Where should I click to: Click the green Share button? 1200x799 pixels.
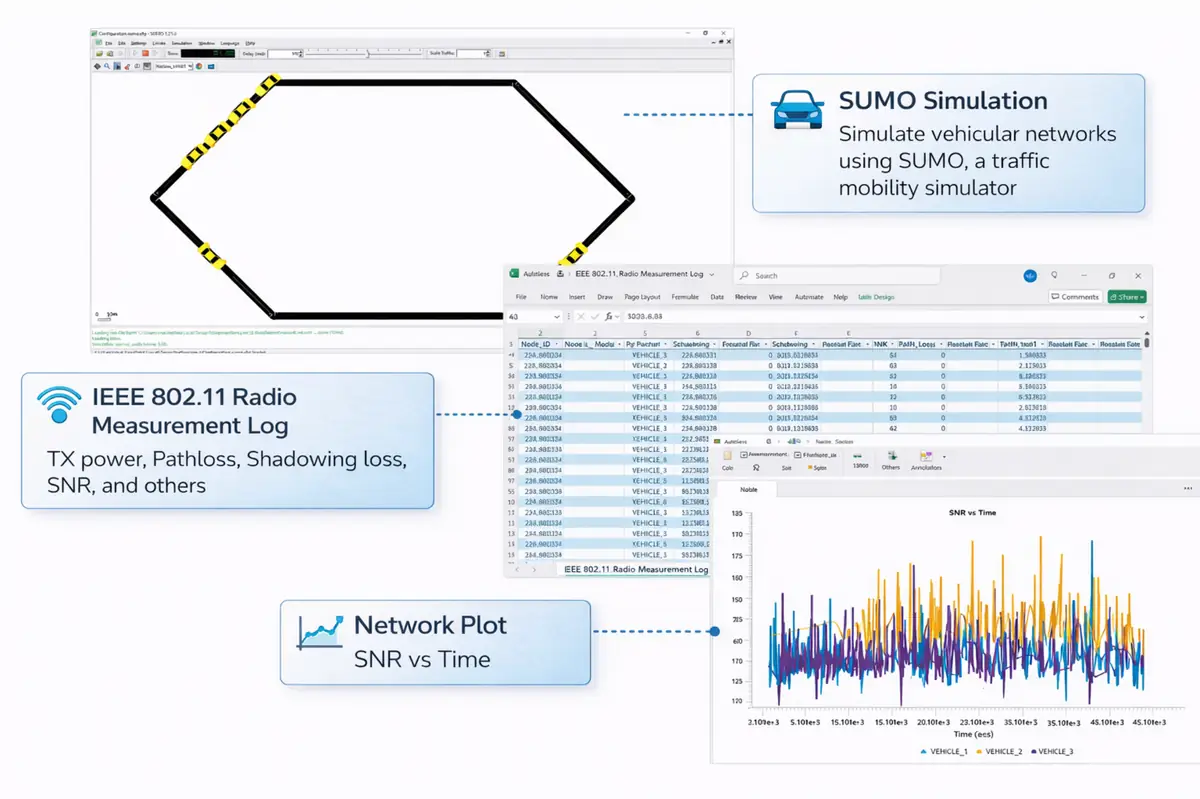pos(1126,297)
